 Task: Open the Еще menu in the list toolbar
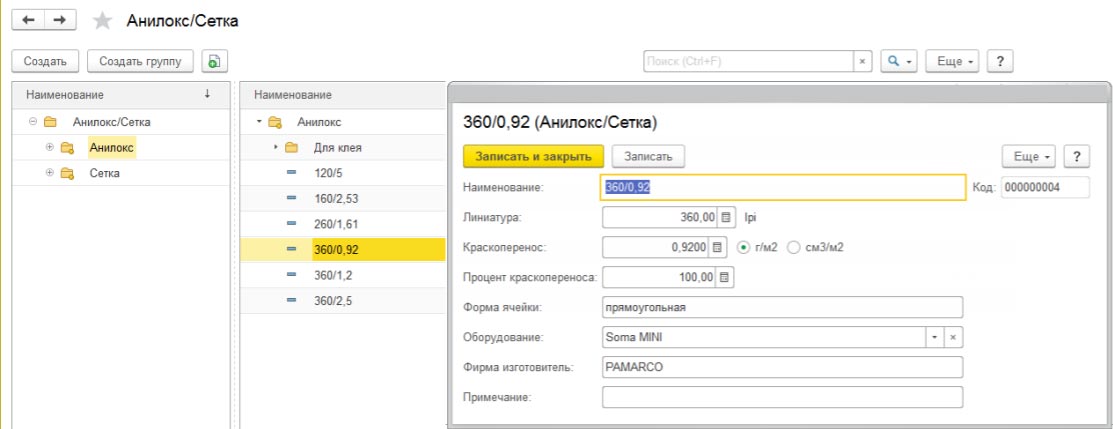(953, 61)
